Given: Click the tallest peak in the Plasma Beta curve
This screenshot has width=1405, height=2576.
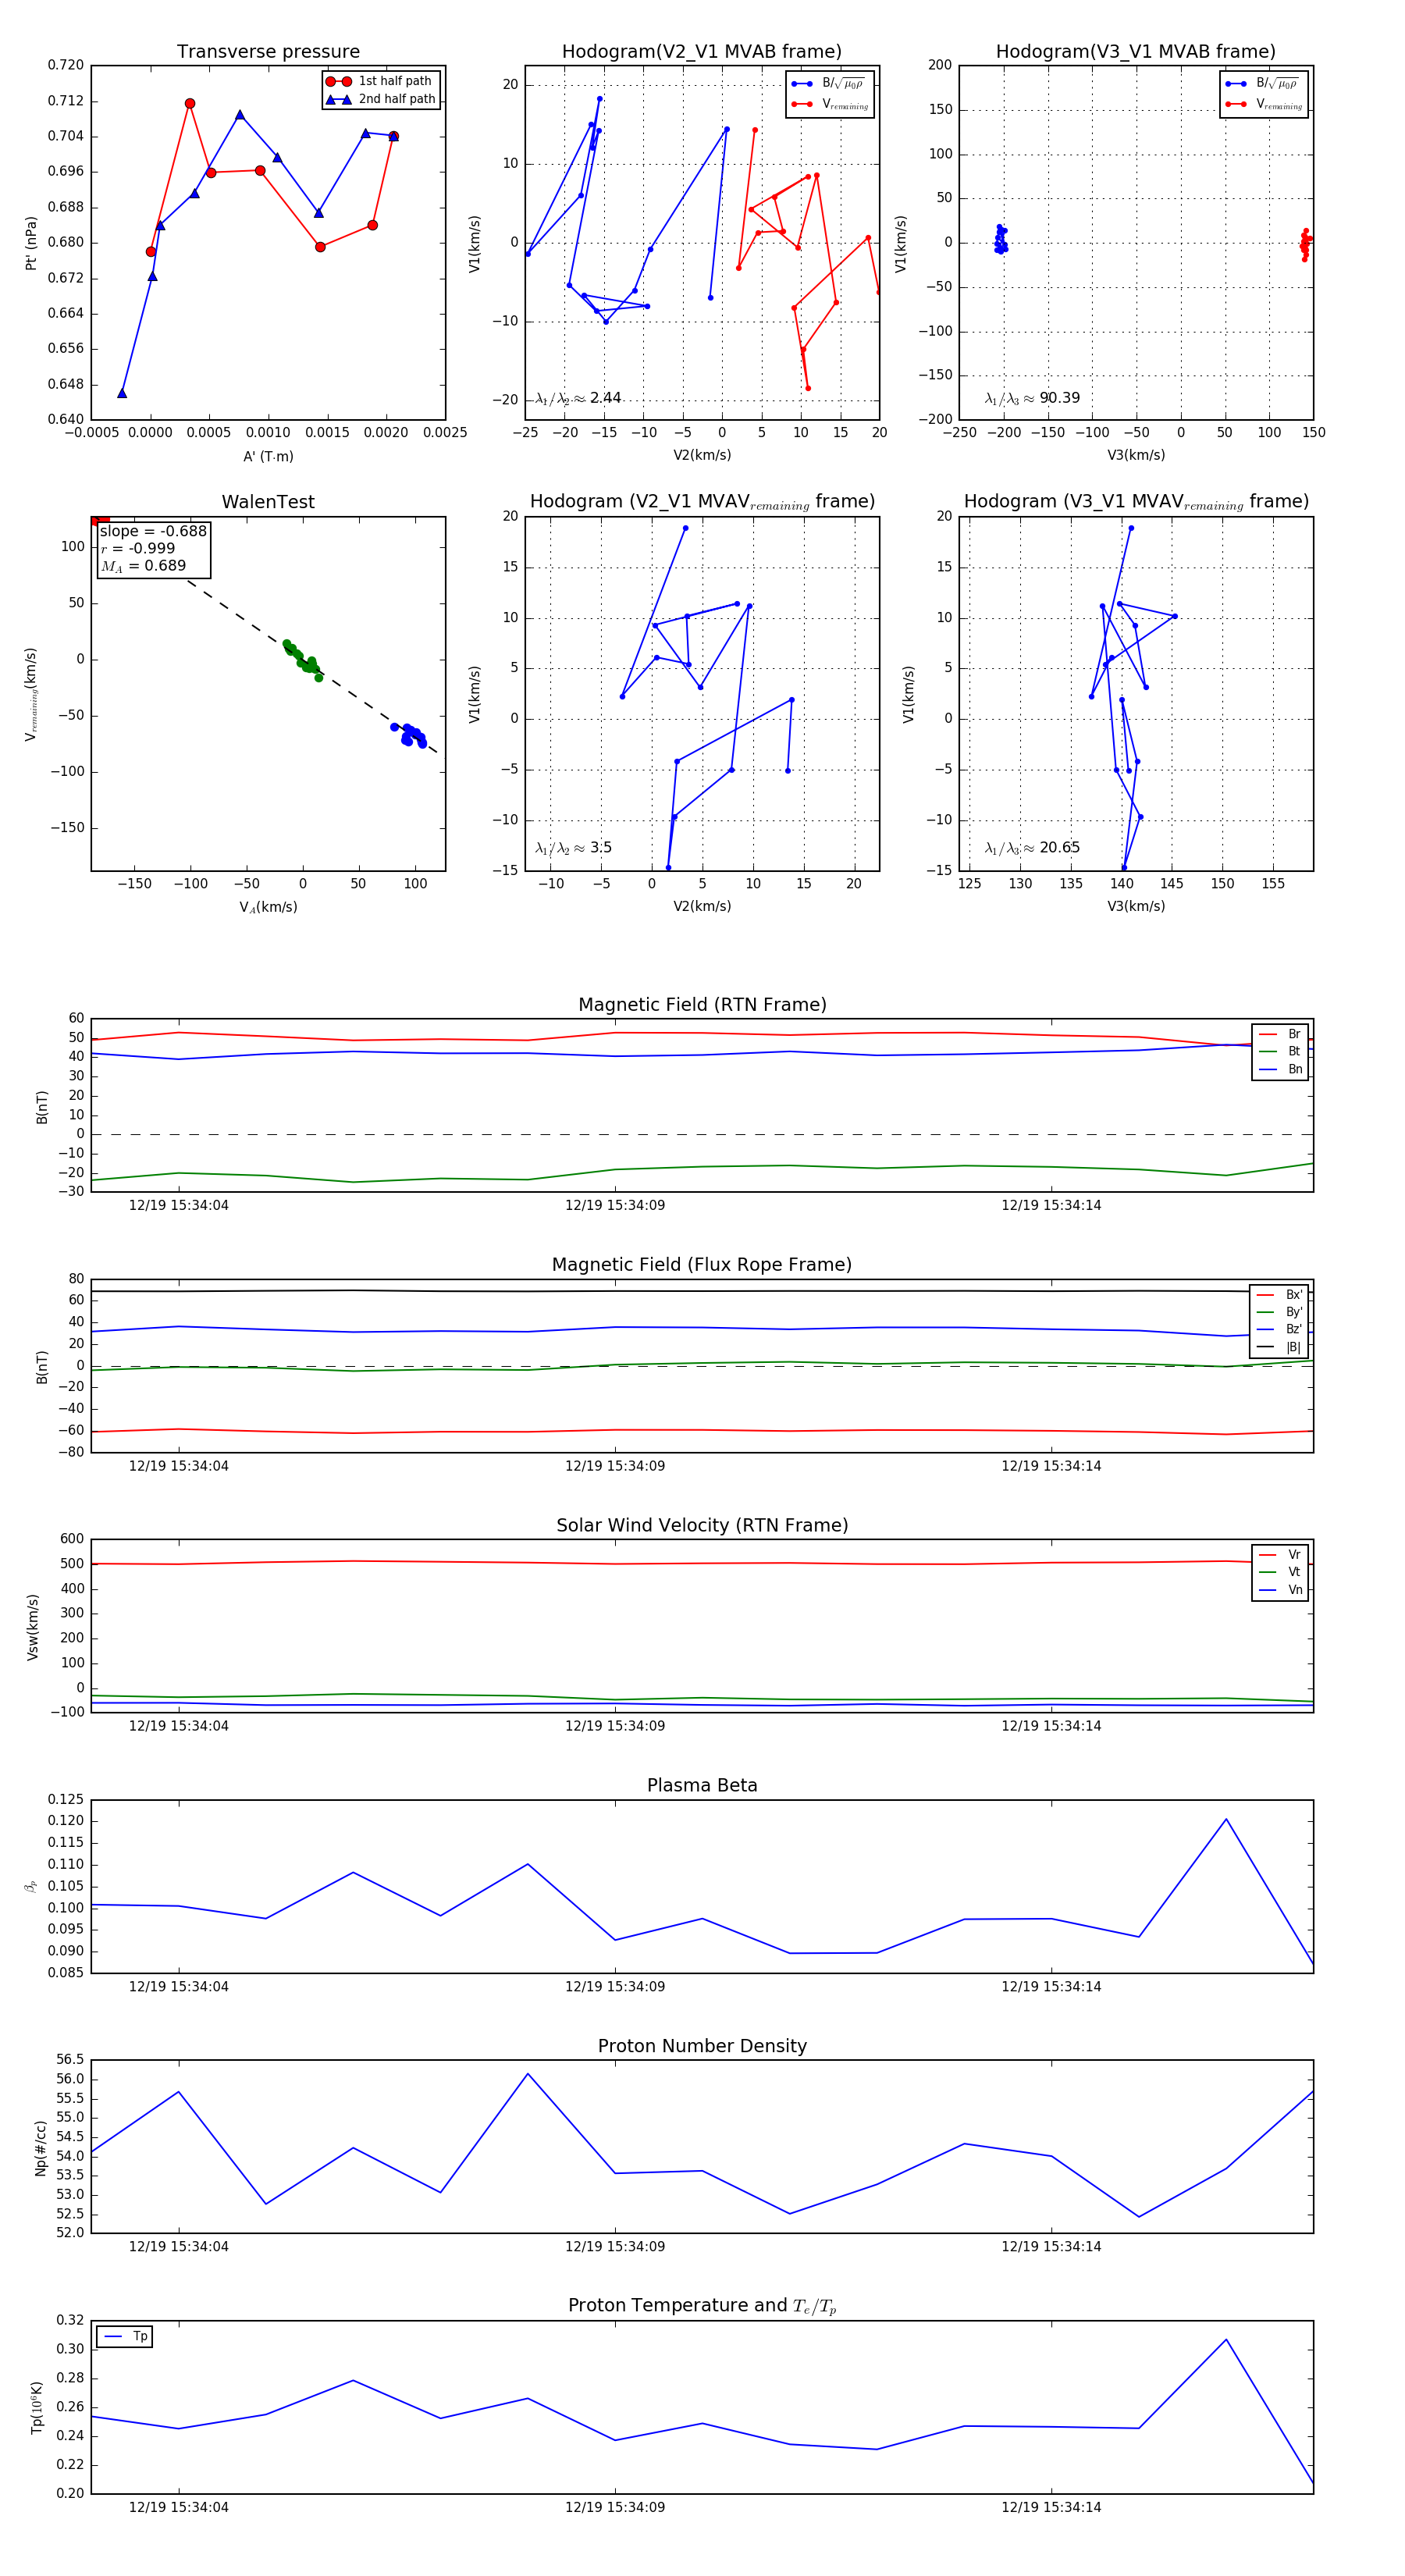Looking at the screenshot, I should [1226, 1819].
